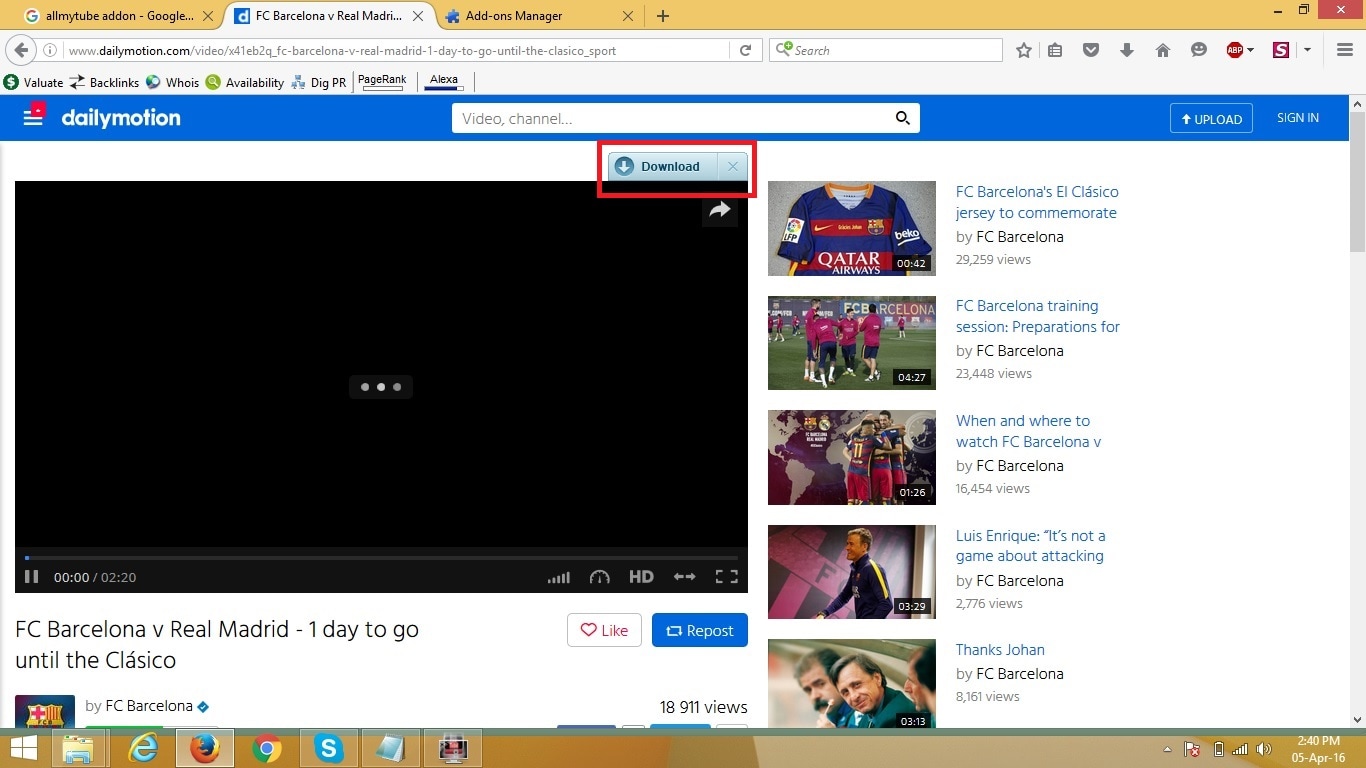1366x768 pixels.
Task: Focus the Firefox Search box
Action: point(886,50)
